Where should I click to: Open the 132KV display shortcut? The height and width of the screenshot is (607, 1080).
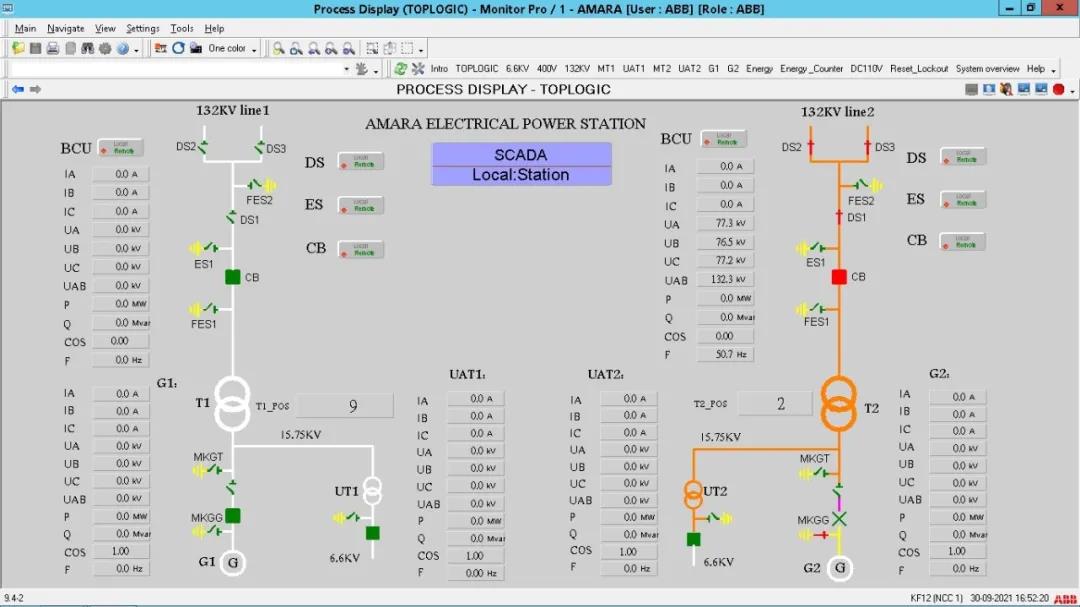click(x=577, y=69)
